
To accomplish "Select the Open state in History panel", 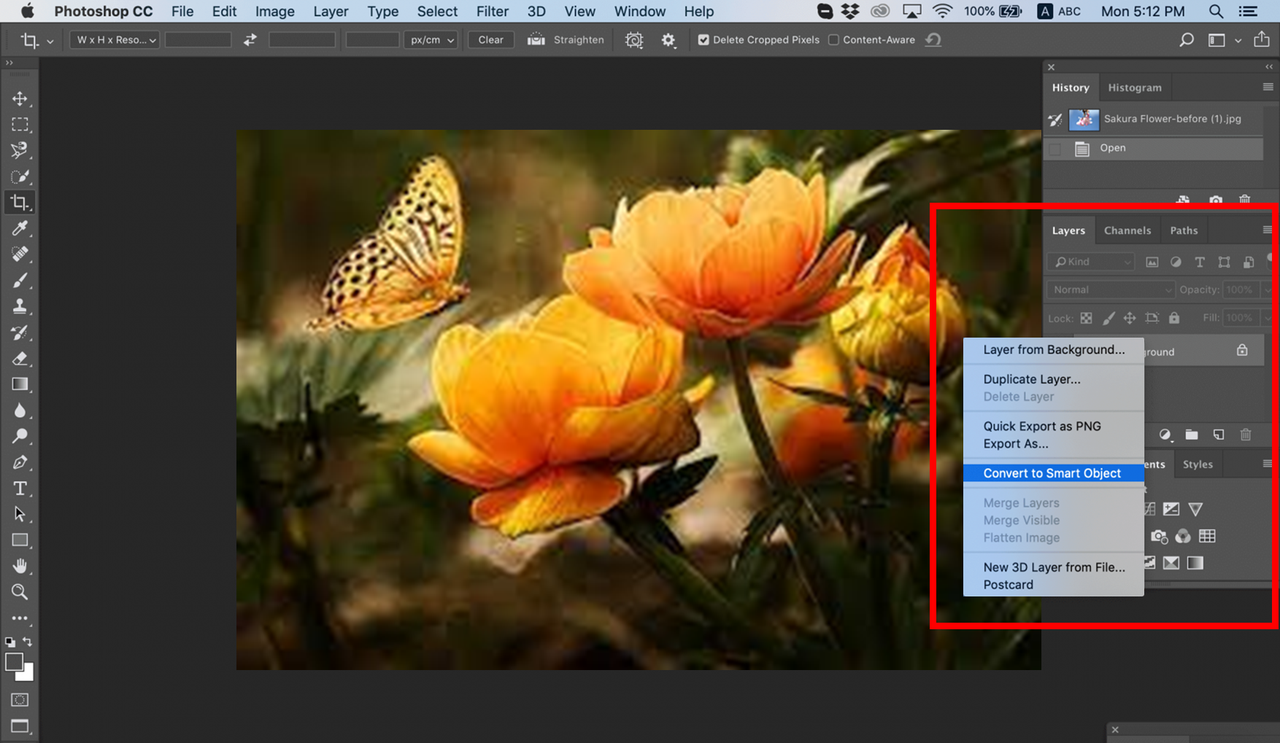I will coord(1113,148).
